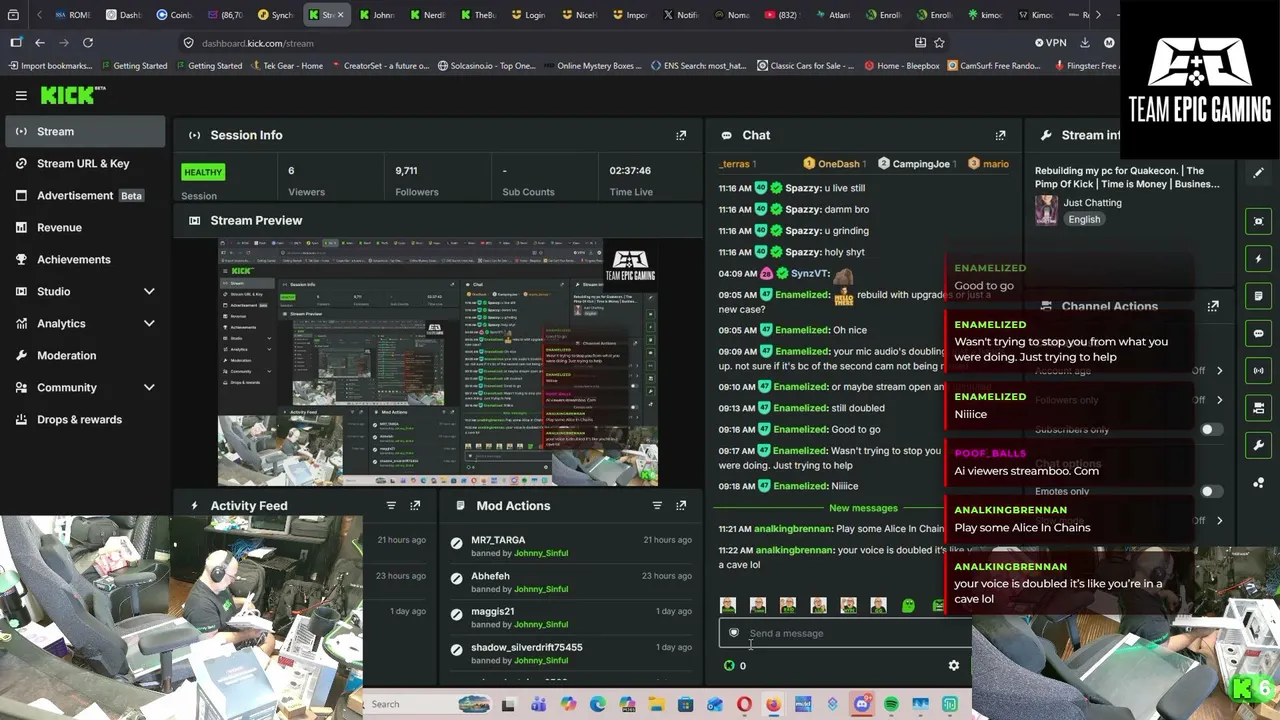Open chat settings gear icon
Image resolution: width=1280 pixels, height=720 pixels.
954,666
